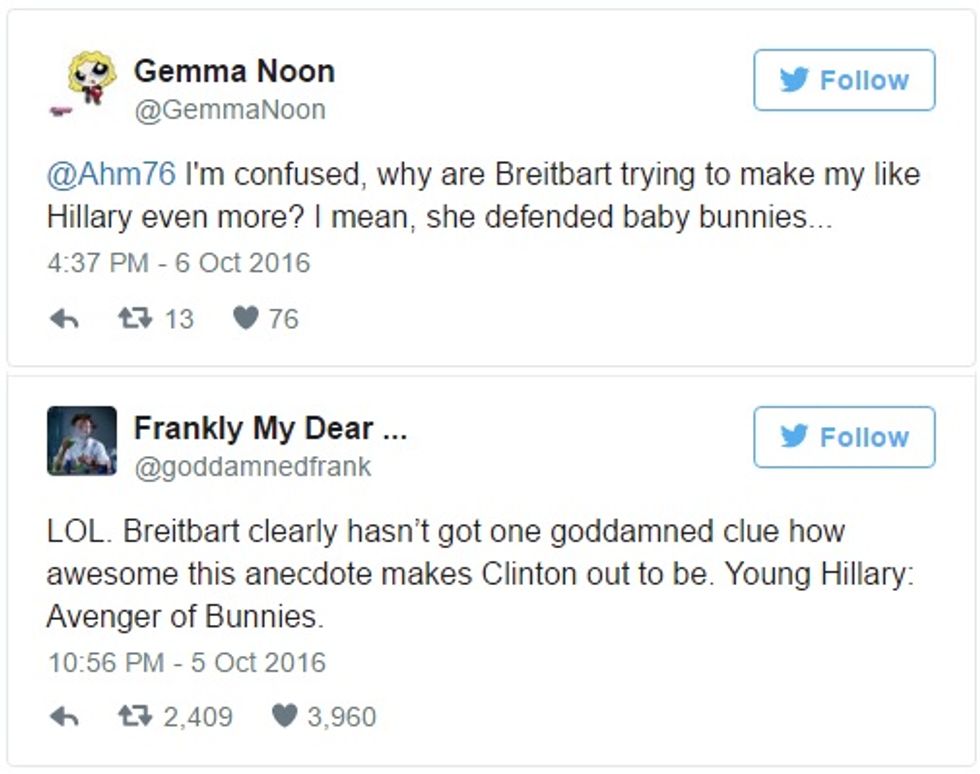Follow Gemma Noon
980x774 pixels.
(844, 80)
